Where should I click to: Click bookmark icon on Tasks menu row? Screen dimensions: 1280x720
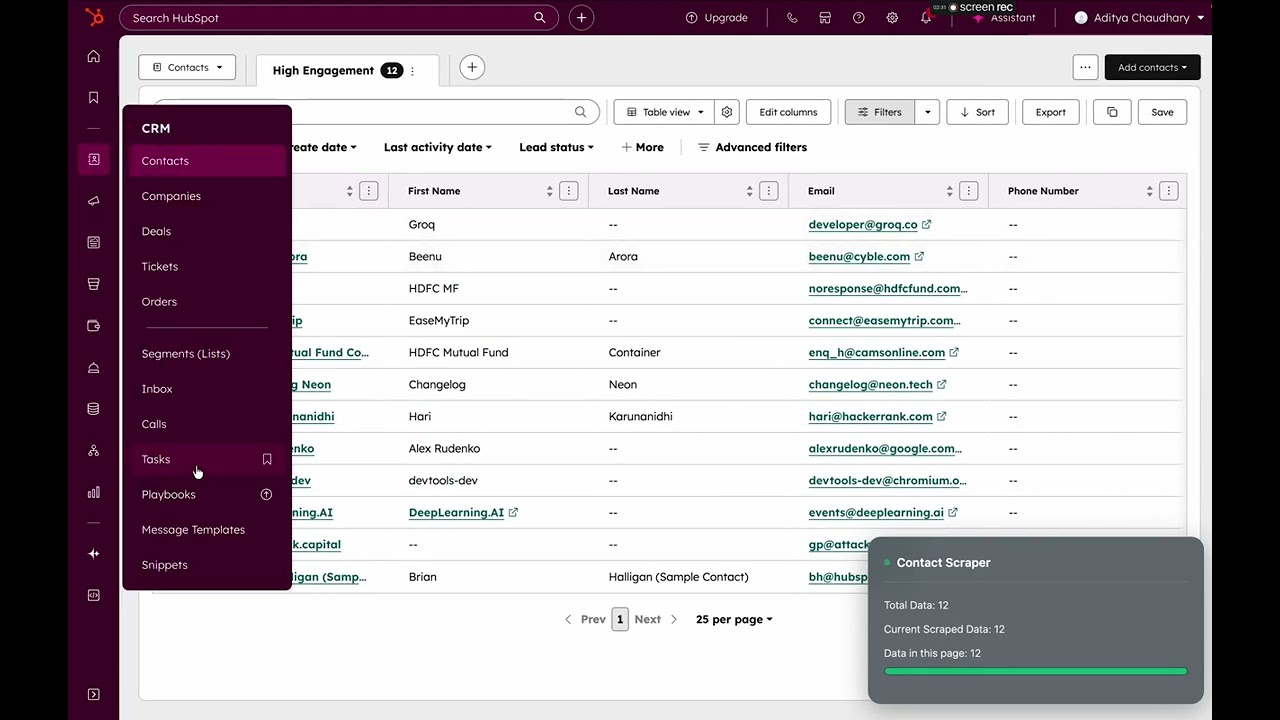pos(267,459)
